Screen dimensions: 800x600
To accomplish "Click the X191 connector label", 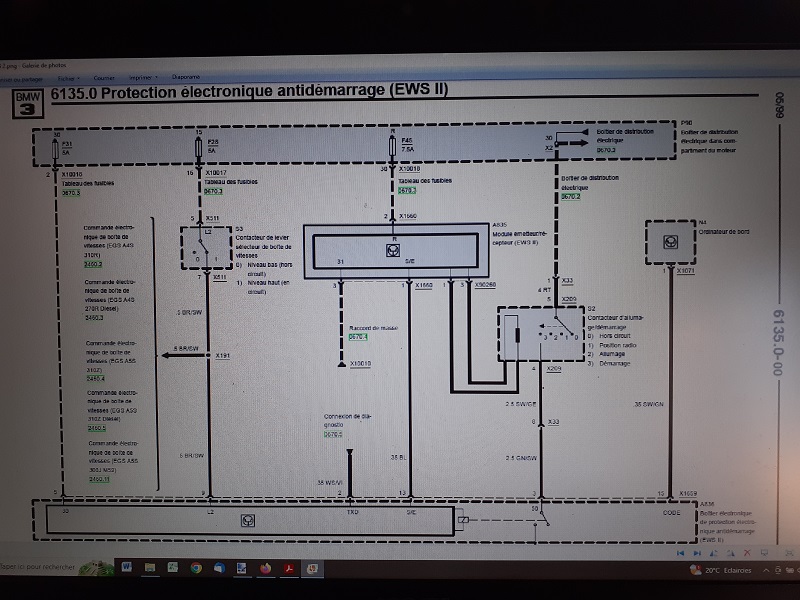I will [223, 356].
